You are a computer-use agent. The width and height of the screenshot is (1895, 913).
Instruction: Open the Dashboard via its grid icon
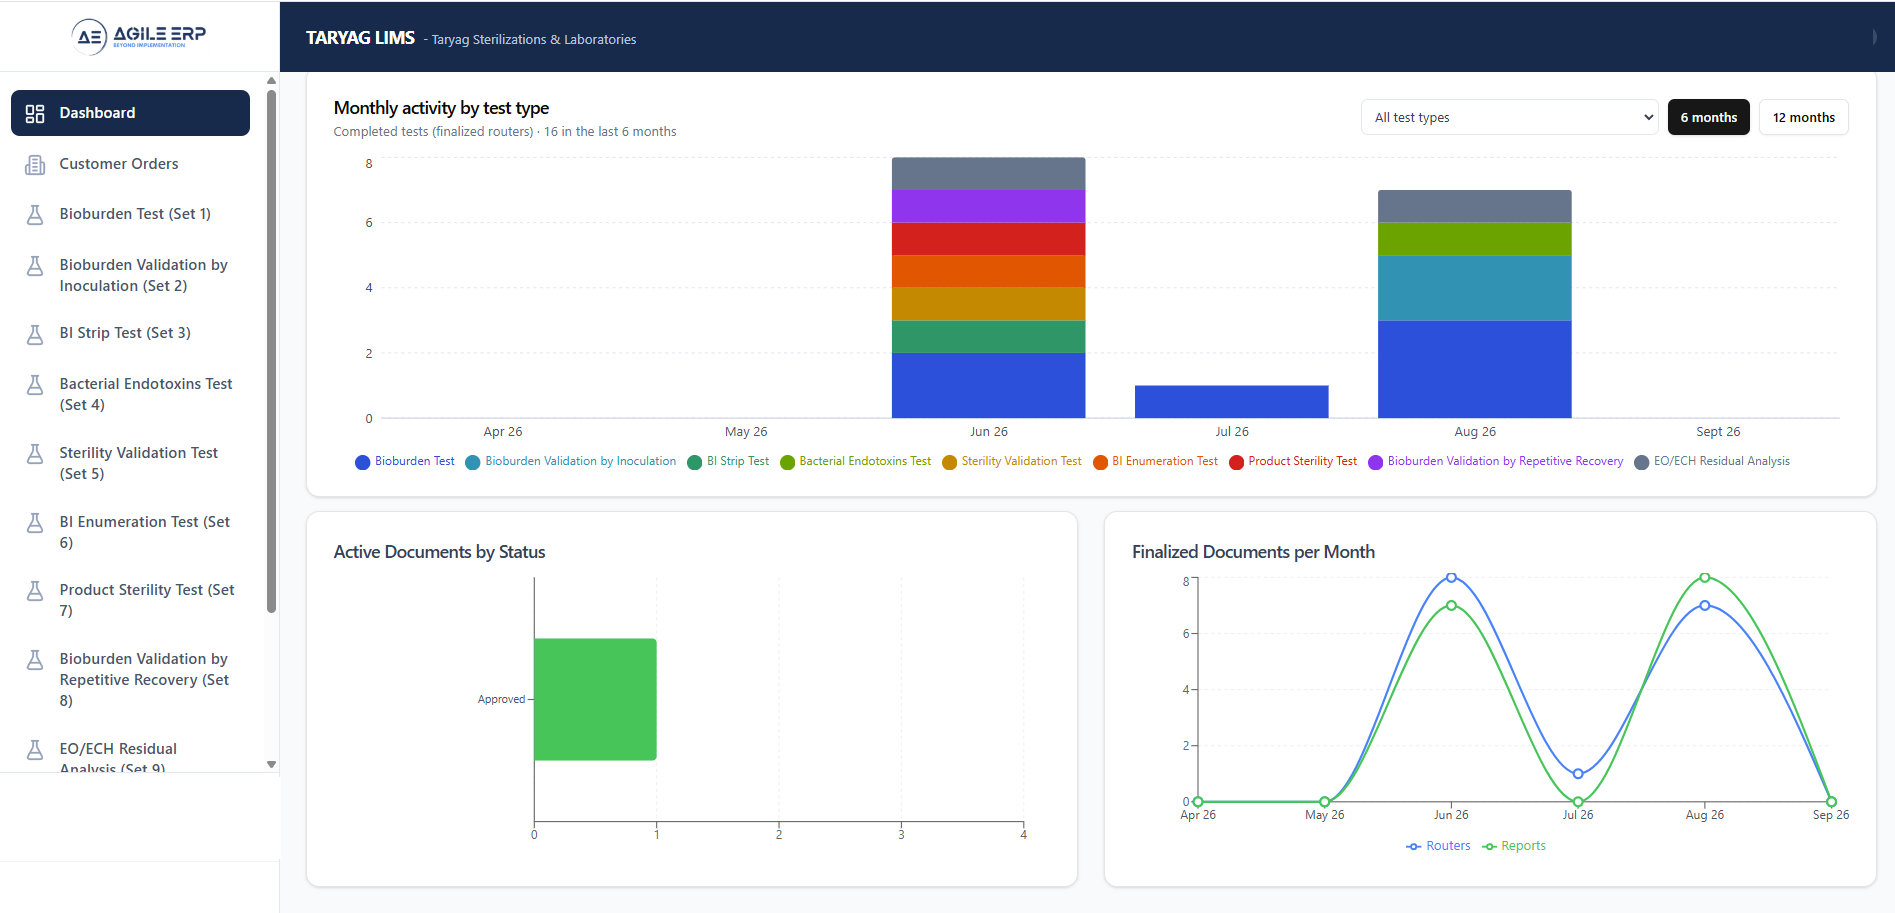[35, 113]
